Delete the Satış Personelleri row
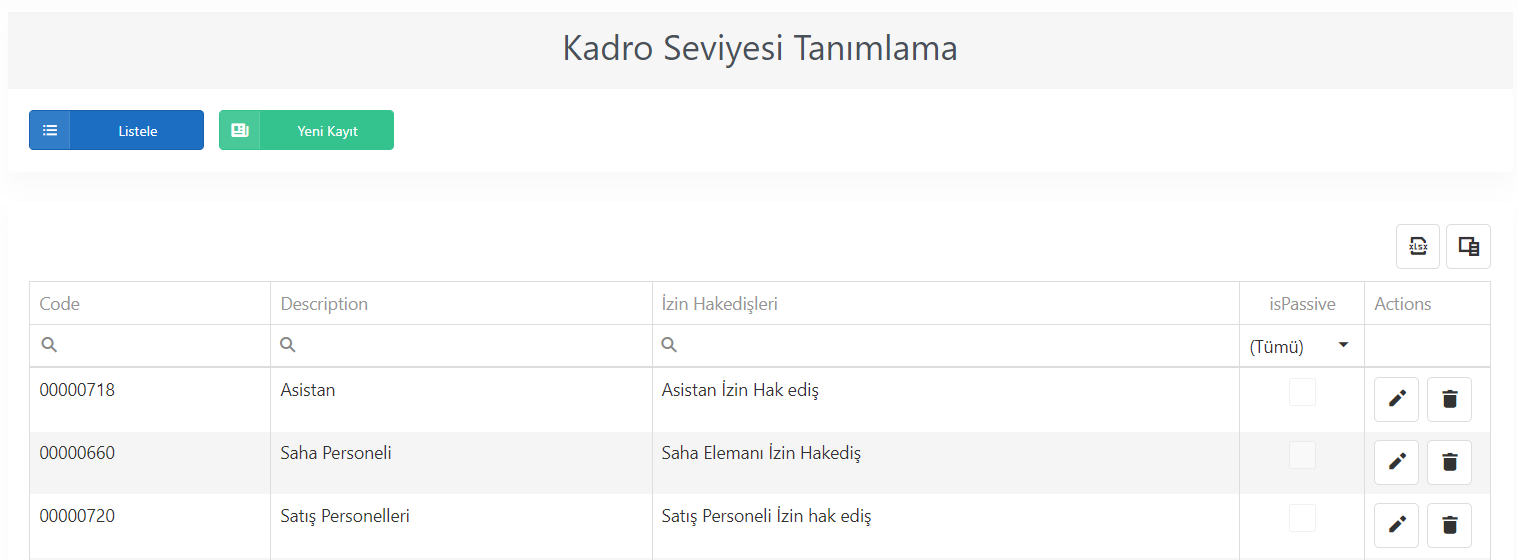Image resolution: width=1517 pixels, height=560 pixels. point(1449,525)
